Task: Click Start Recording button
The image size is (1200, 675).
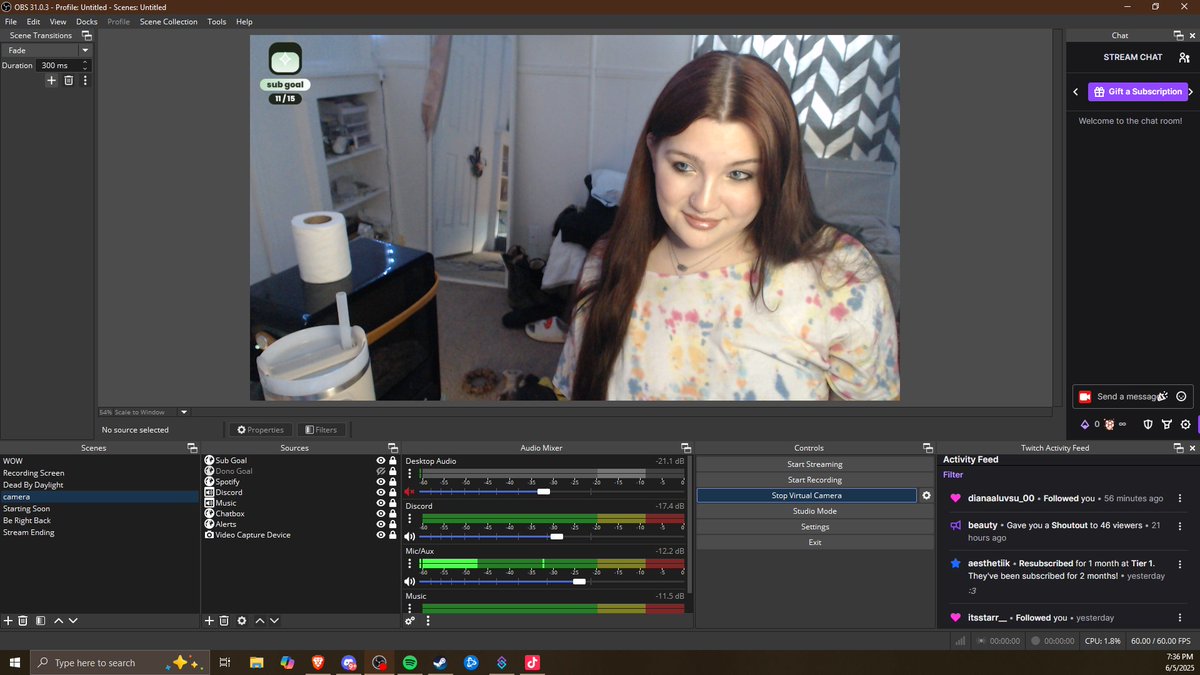Action: [815, 480]
